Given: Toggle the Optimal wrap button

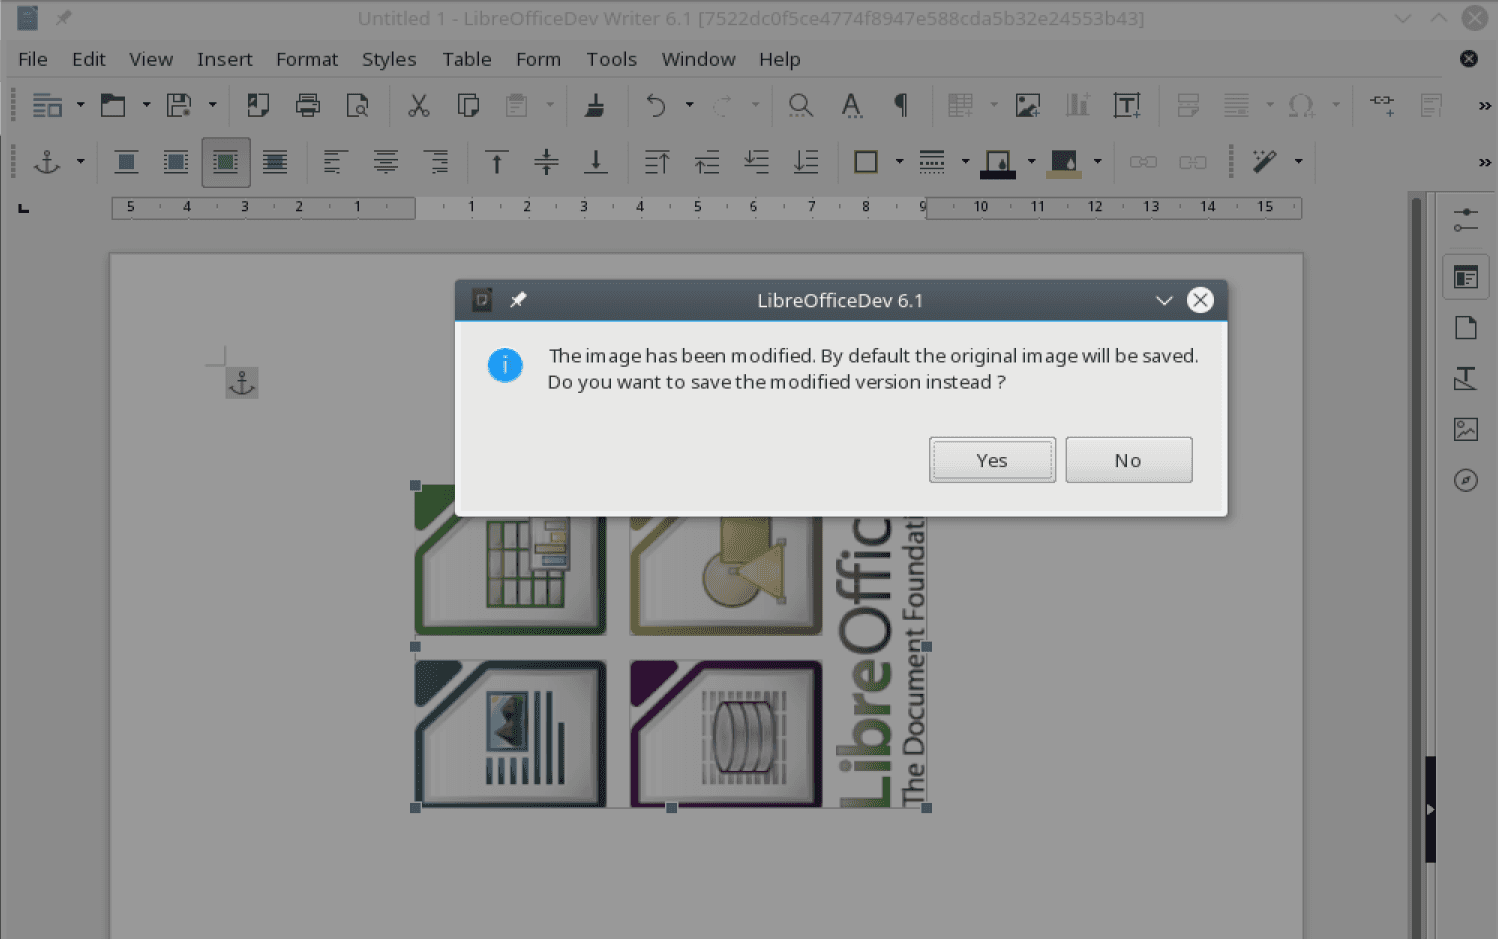Looking at the screenshot, I should (x=226, y=162).
